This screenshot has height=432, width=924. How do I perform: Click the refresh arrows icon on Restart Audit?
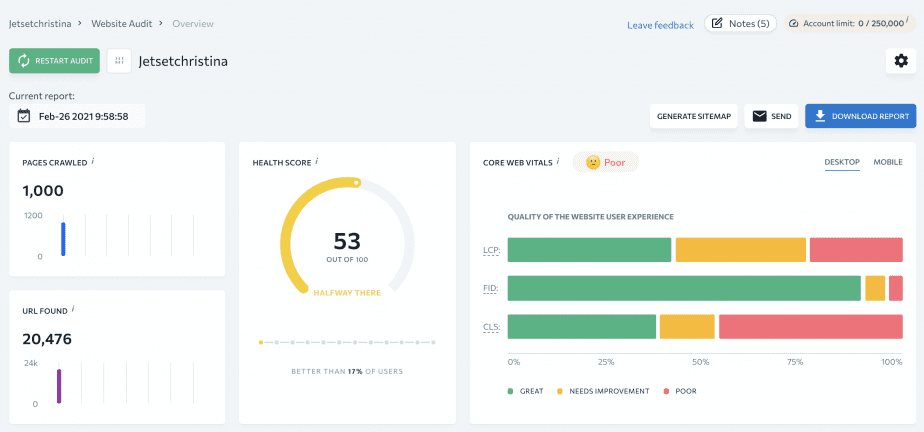pos(24,61)
